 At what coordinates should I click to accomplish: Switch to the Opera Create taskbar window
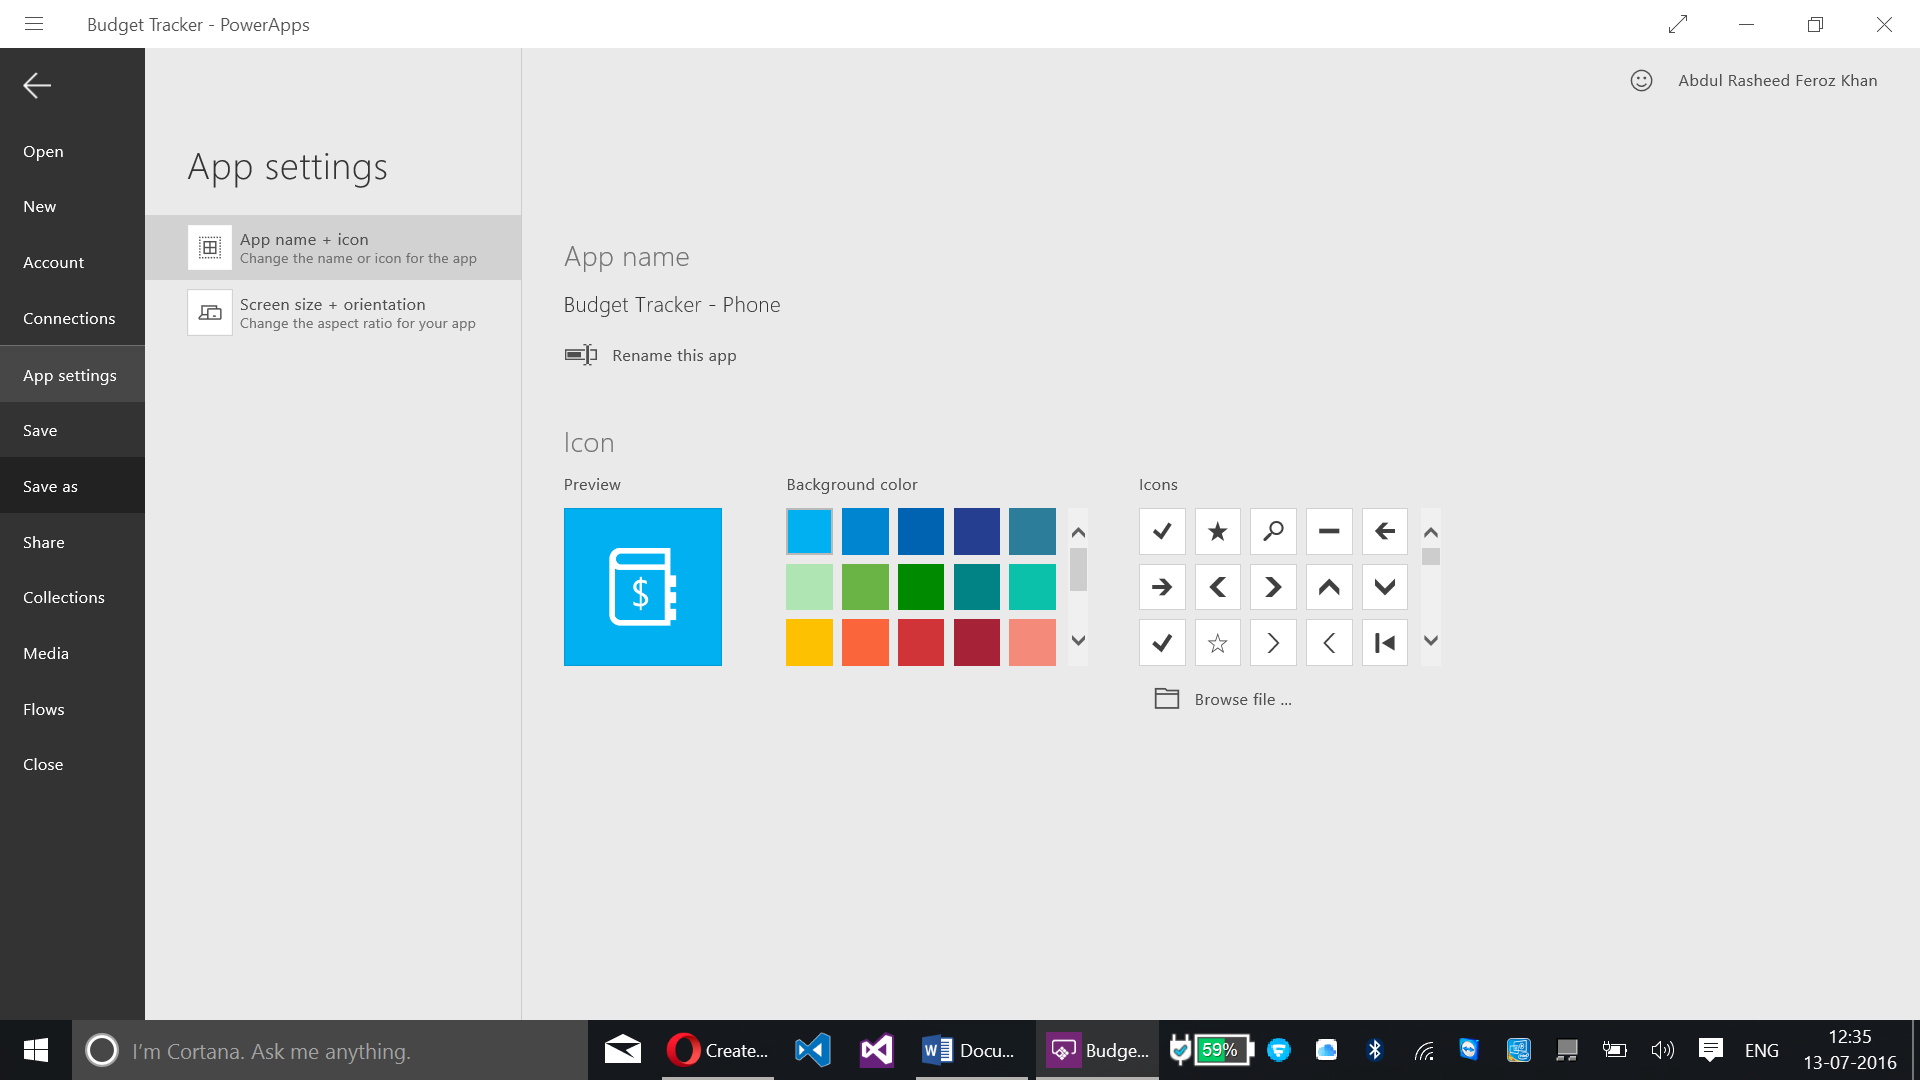[x=718, y=1050]
